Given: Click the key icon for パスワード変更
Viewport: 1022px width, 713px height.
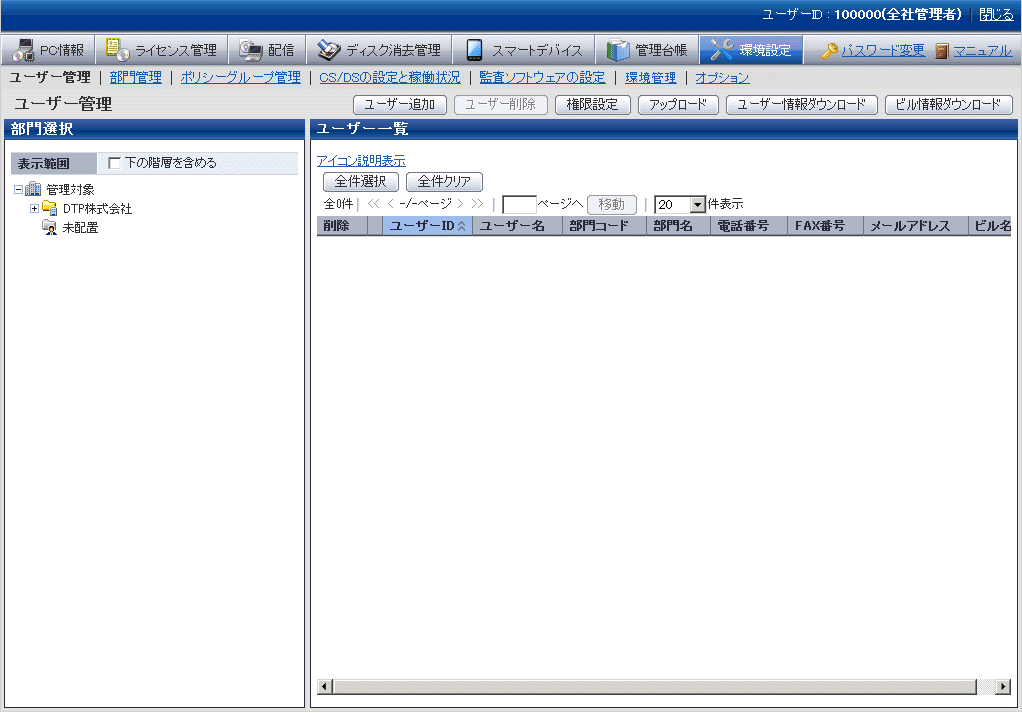Looking at the screenshot, I should point(830,51).
